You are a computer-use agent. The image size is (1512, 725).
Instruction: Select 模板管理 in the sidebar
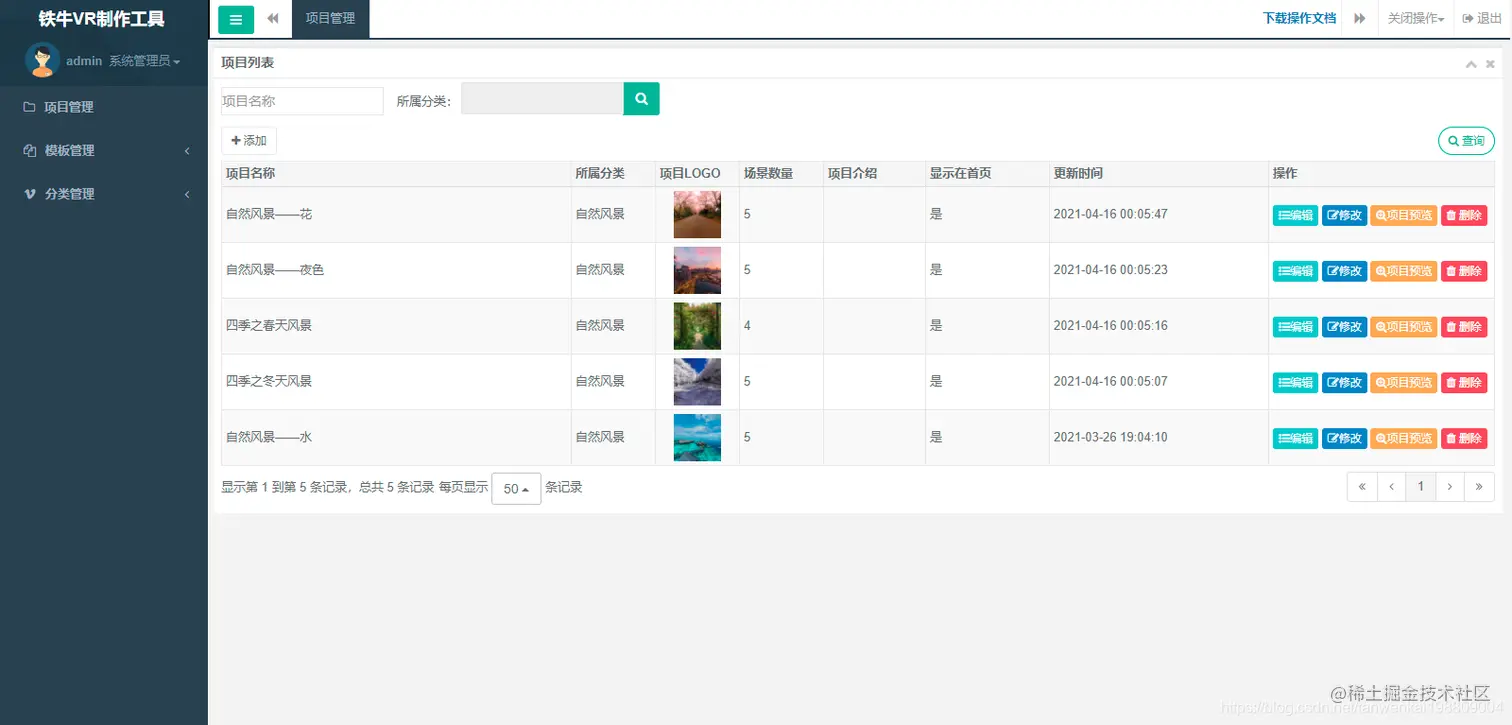coord(69,150)
